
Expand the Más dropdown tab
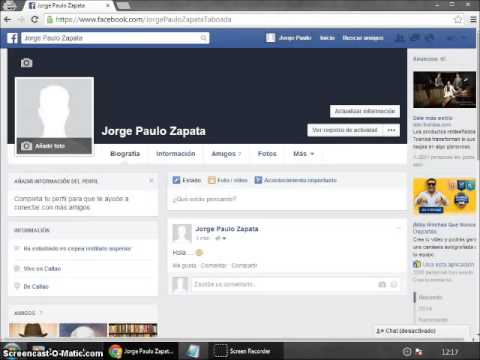pos(303,154)
